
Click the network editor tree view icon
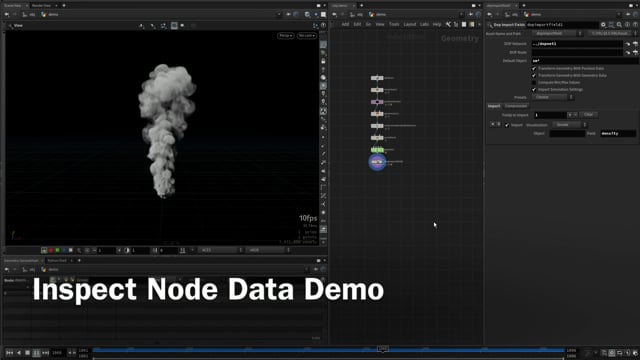pos(456,24)
